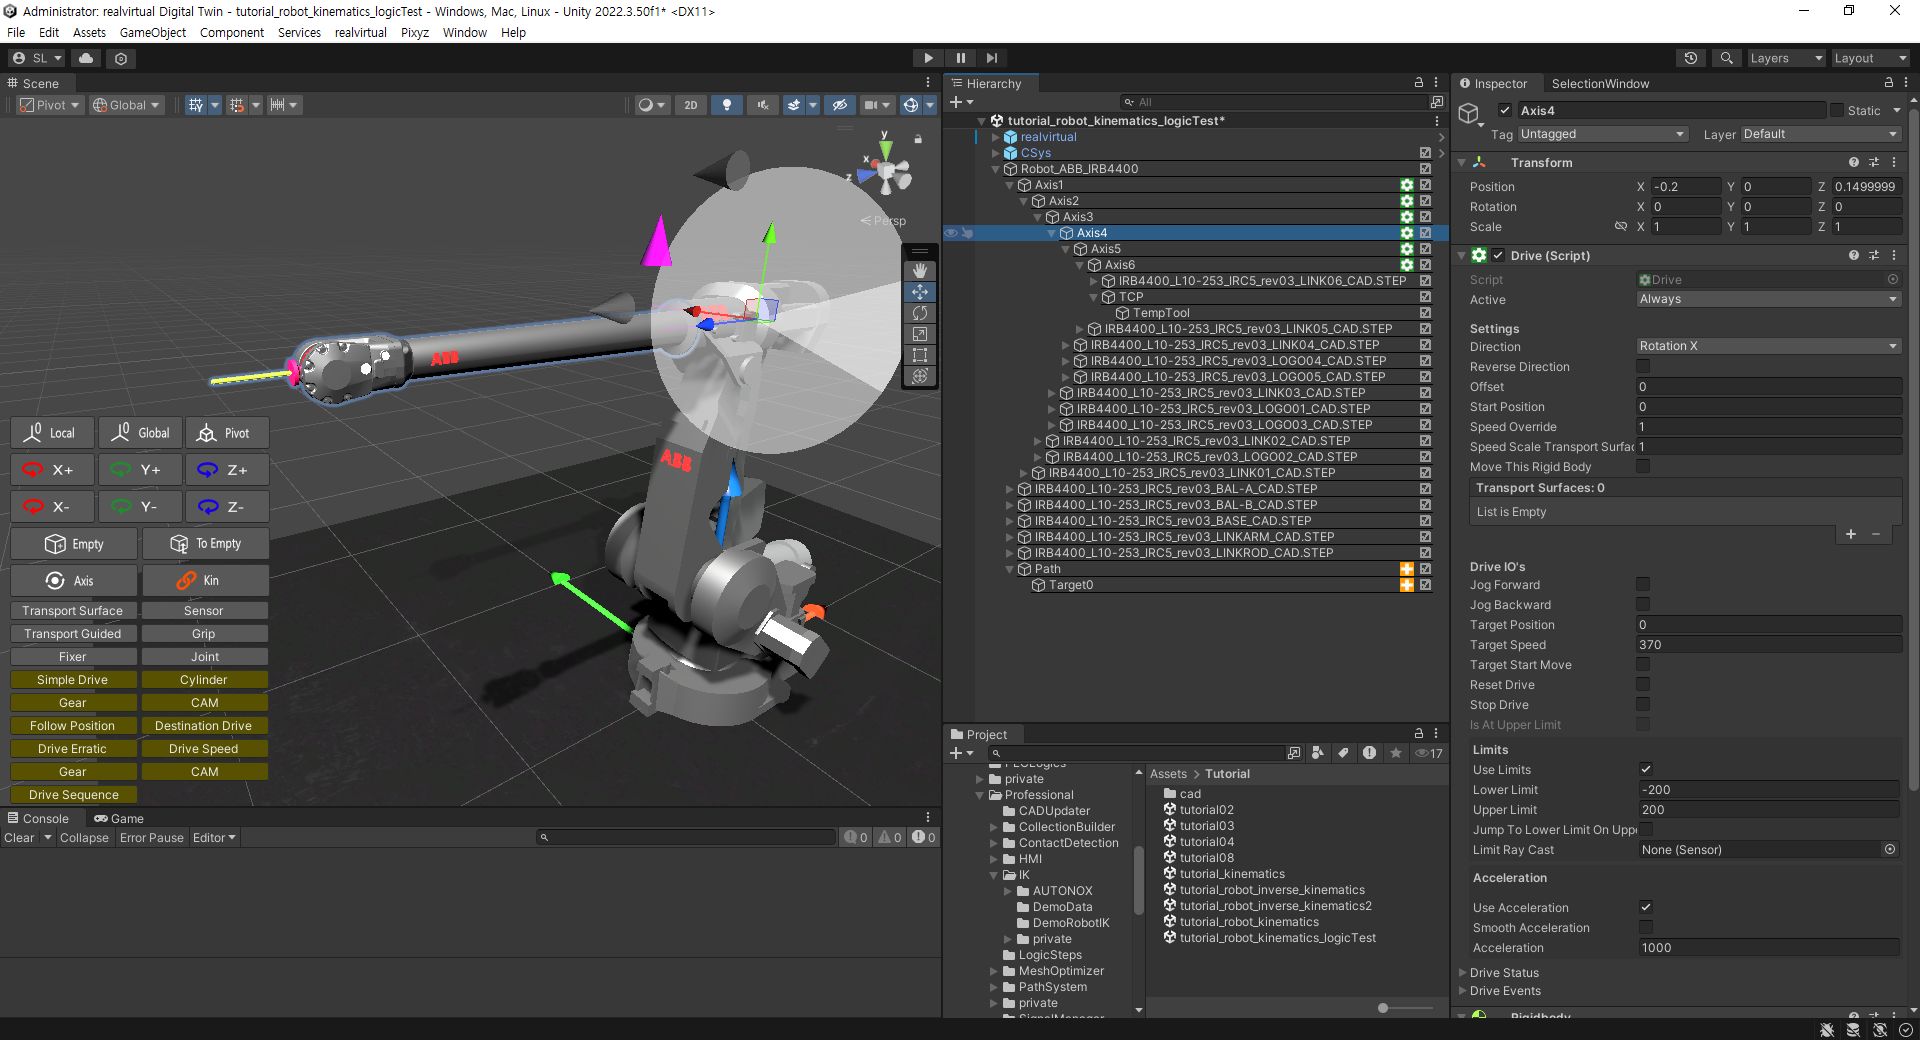Toggle Move This Rigid Body checkbox
The width and height of the screenshot is (1920, 1040).
1643,467
